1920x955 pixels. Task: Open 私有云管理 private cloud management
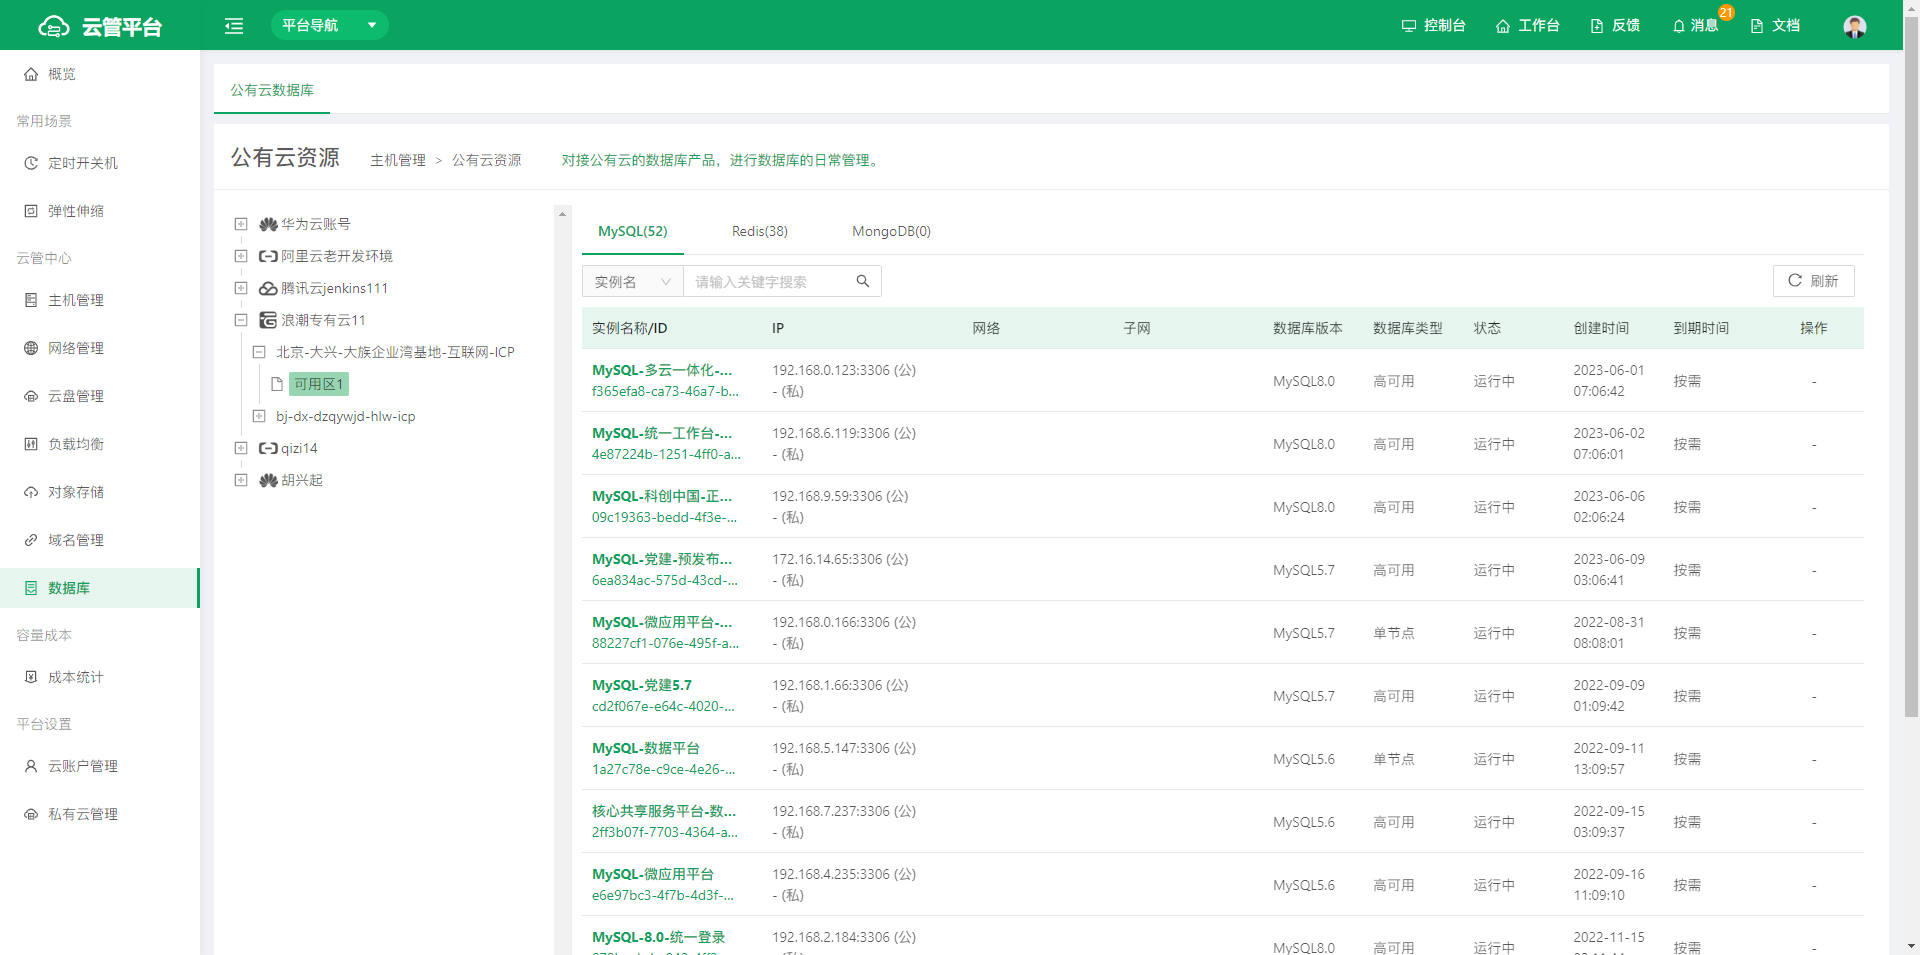click(100, 814)
